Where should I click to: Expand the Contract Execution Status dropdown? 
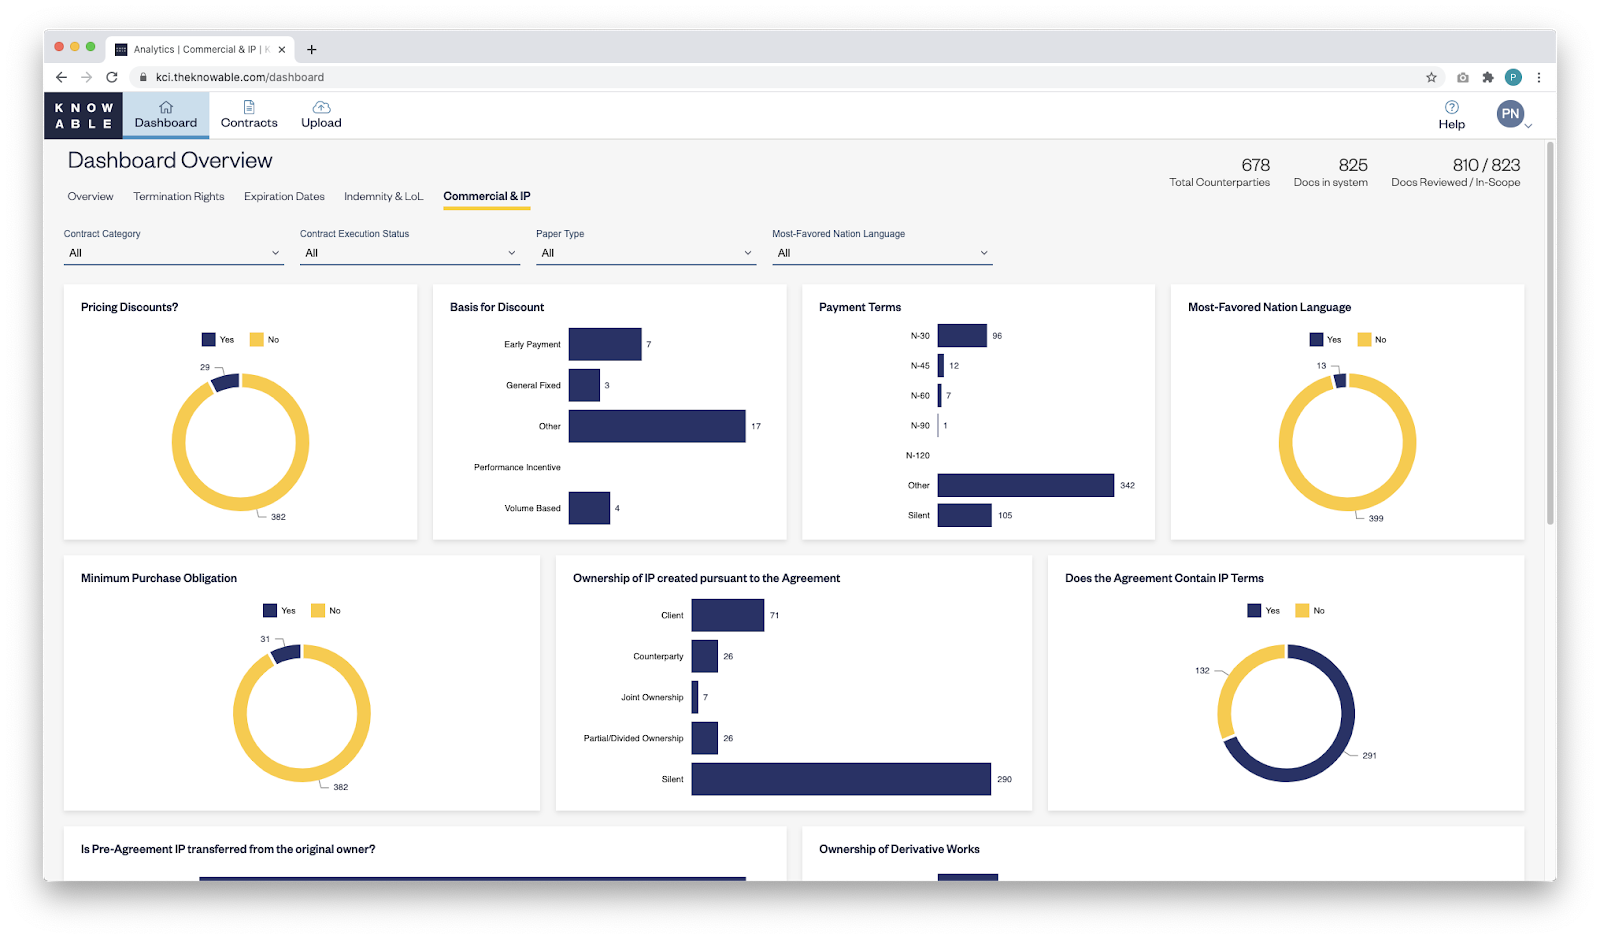coord(410,253)
